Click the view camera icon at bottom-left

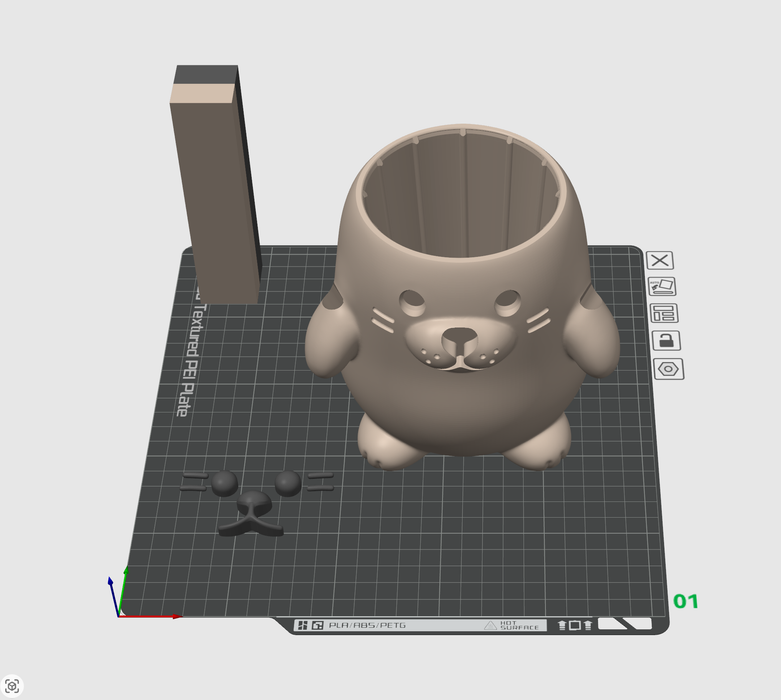coord(12,686)
